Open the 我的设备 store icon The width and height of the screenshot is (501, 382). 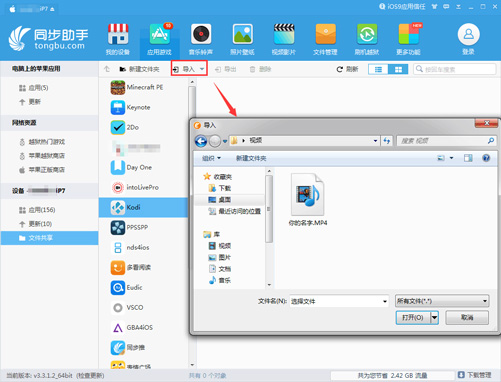tap(118, 34)
